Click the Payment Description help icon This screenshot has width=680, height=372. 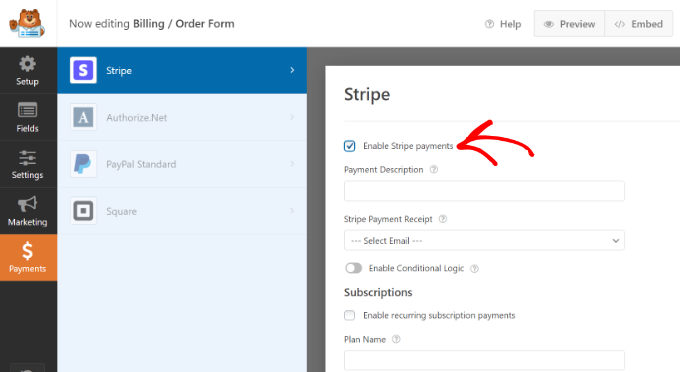click(x=434, y=170)
